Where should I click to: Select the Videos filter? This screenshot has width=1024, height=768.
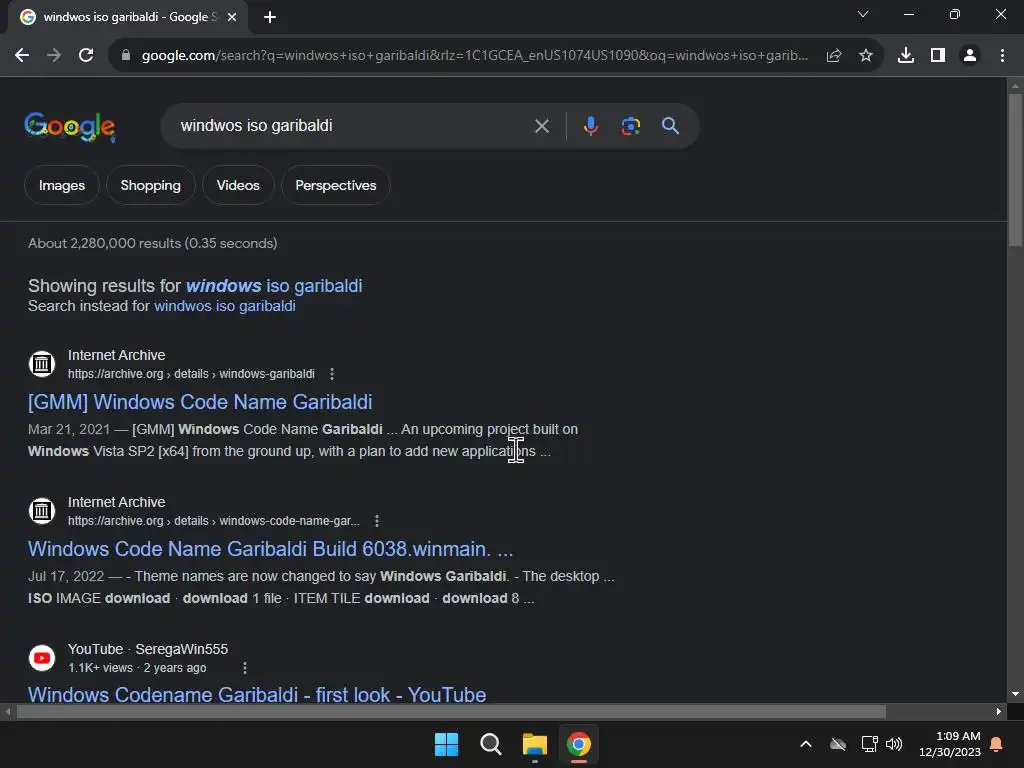tap(238, 185)
